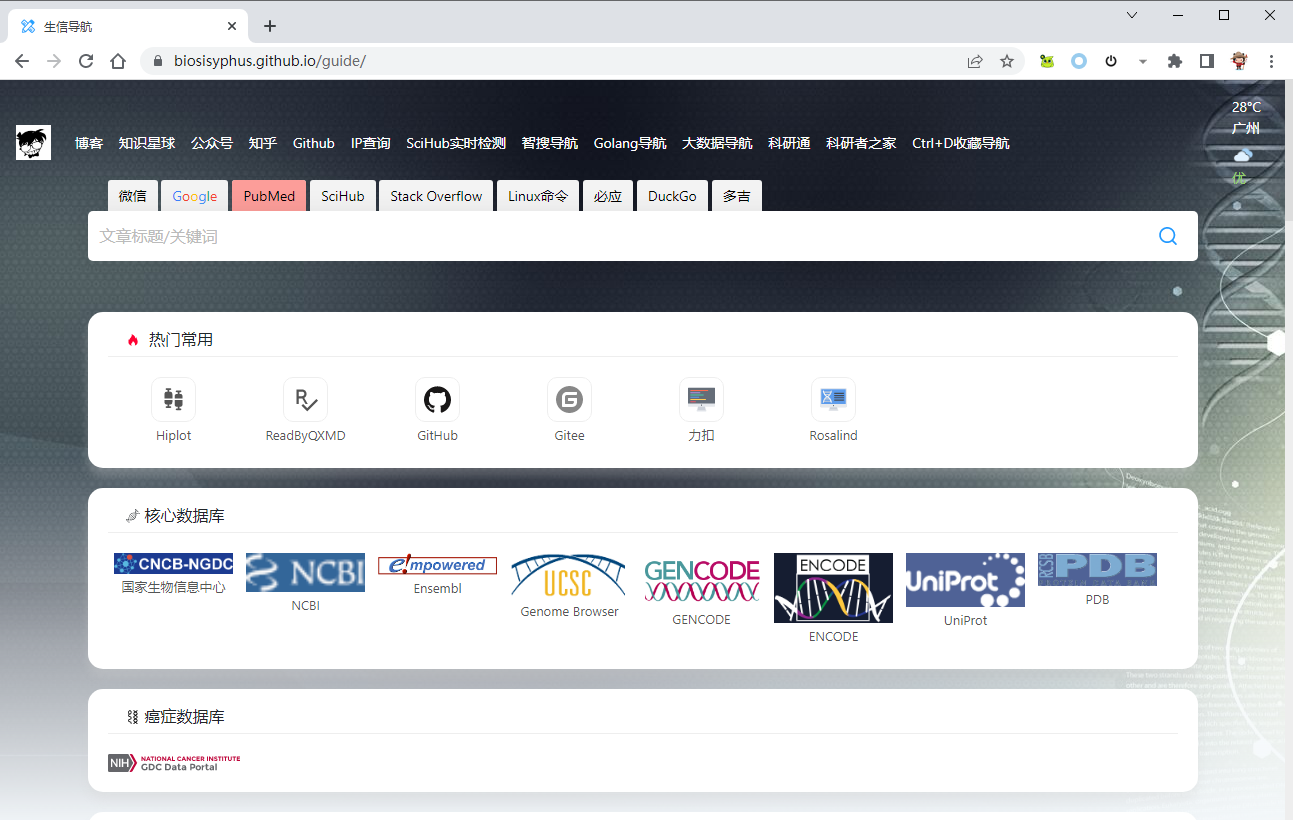The image size is (1293, 820).
Task: Click the Golang导航 menu item
Action: (630, 143)
